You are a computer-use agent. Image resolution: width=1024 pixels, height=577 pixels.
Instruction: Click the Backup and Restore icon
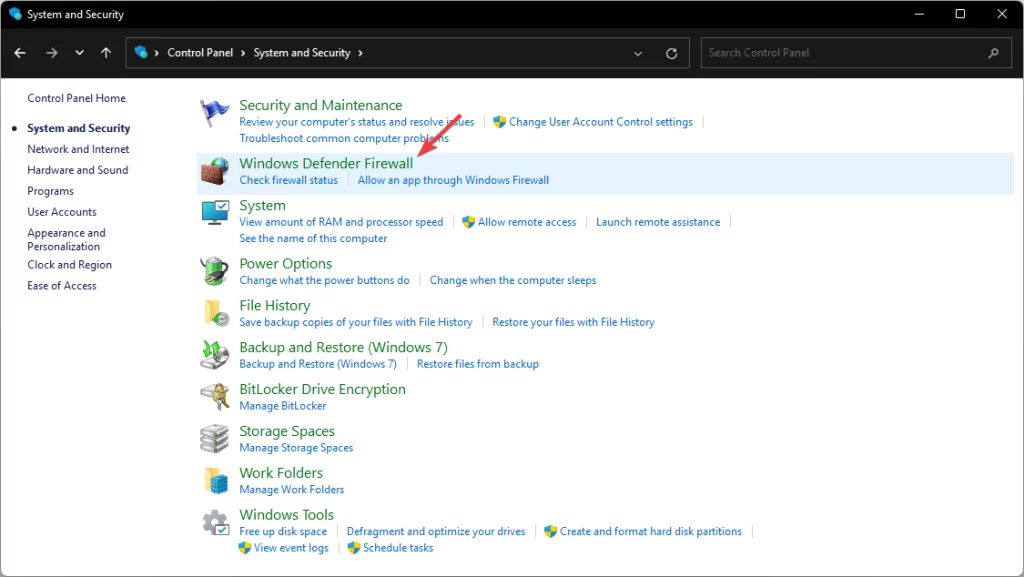tap(213, 354)
